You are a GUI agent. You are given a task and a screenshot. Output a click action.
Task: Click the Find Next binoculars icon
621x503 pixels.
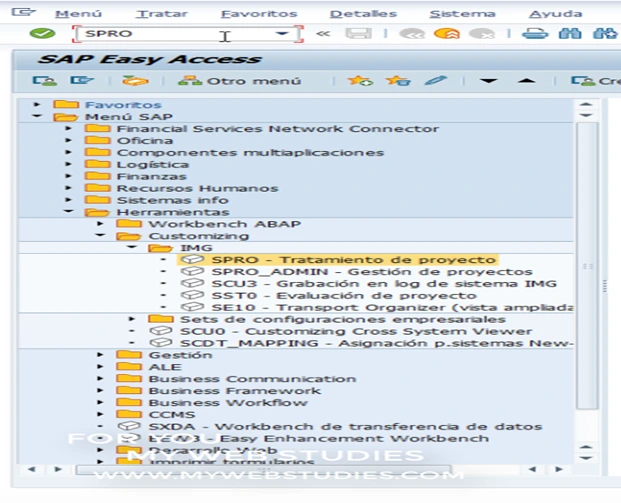[605, 34]
